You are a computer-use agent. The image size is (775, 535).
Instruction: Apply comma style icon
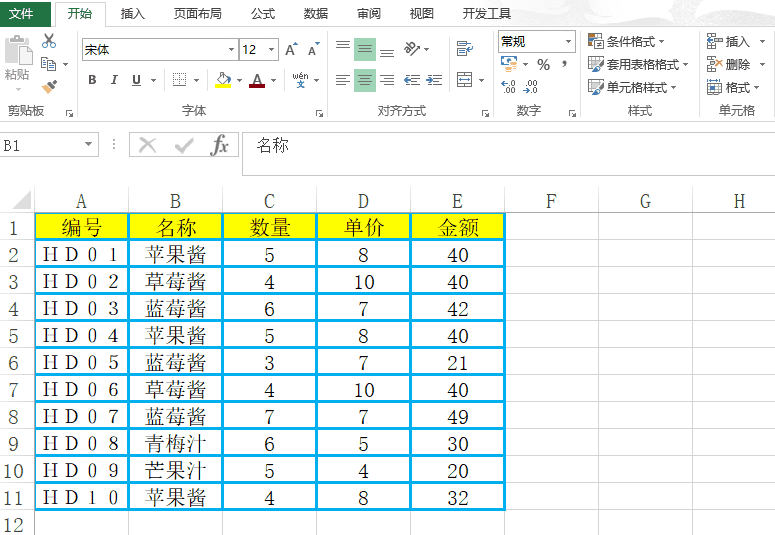pyautogui.click(x=564, y=64)
